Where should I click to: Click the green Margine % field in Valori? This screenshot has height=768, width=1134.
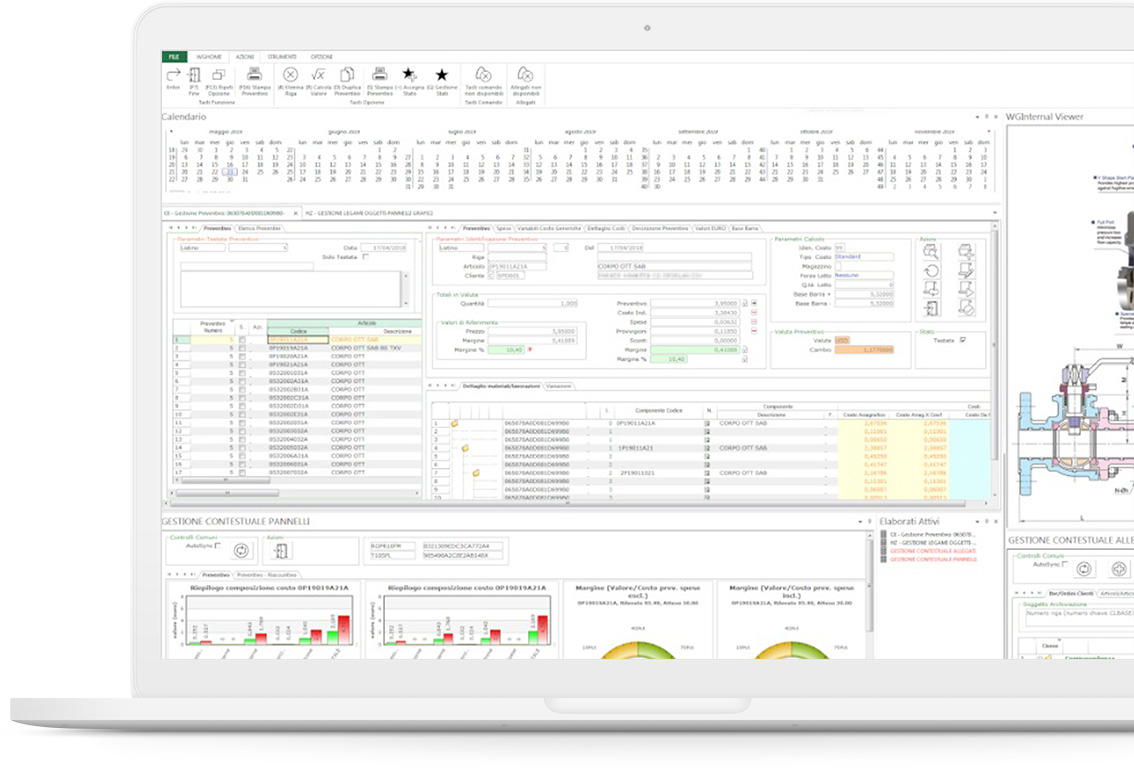[506, 350]
